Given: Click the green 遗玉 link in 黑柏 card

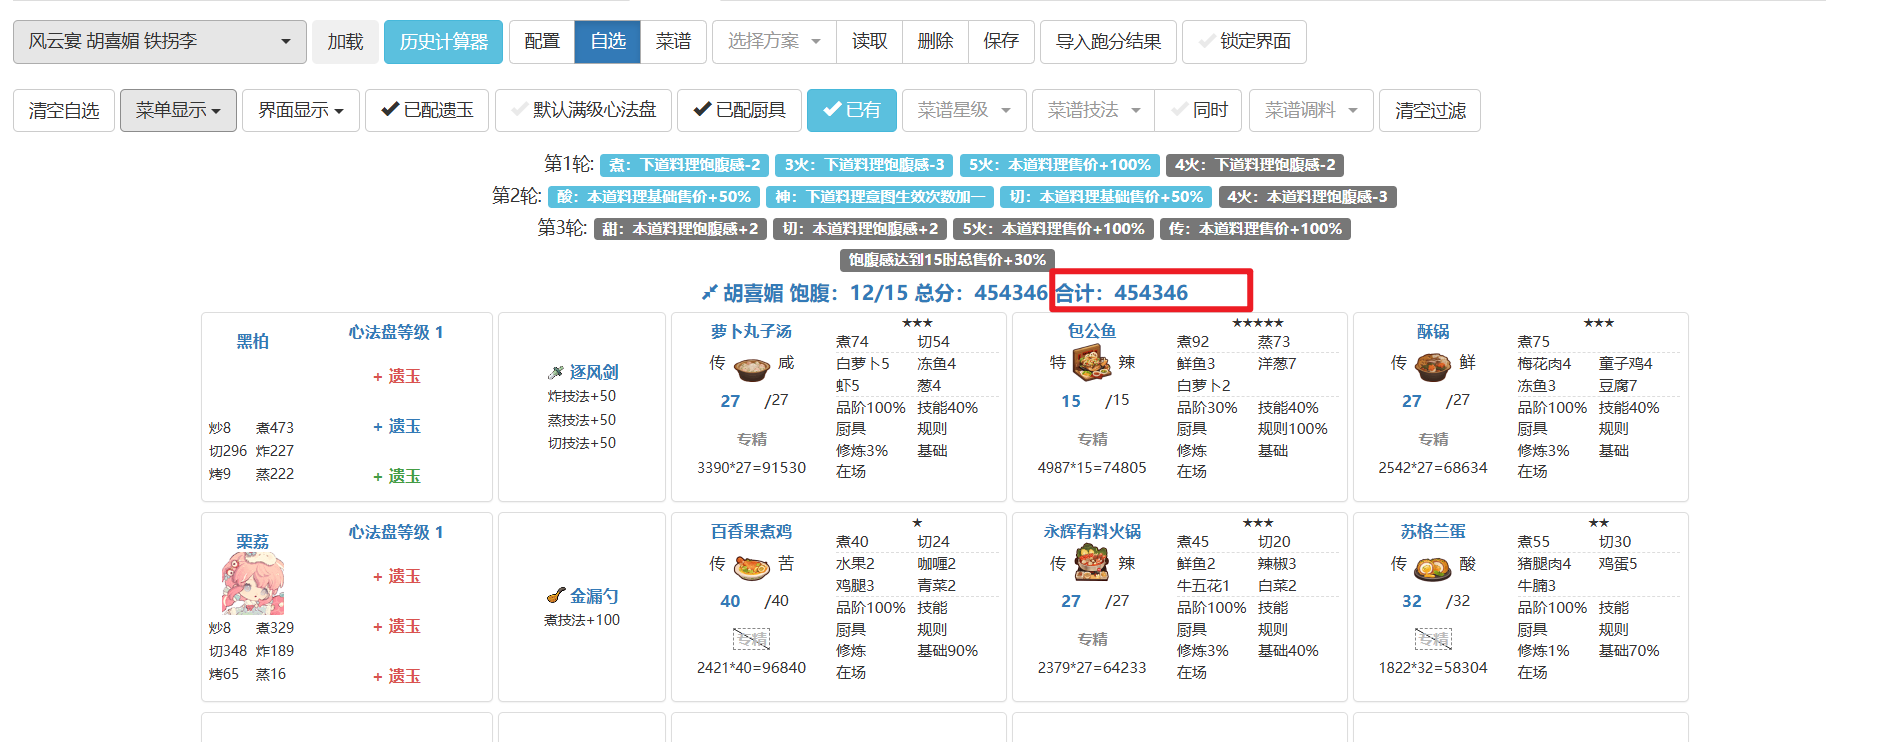Looking at the screenshot, I should coord(397,476).
